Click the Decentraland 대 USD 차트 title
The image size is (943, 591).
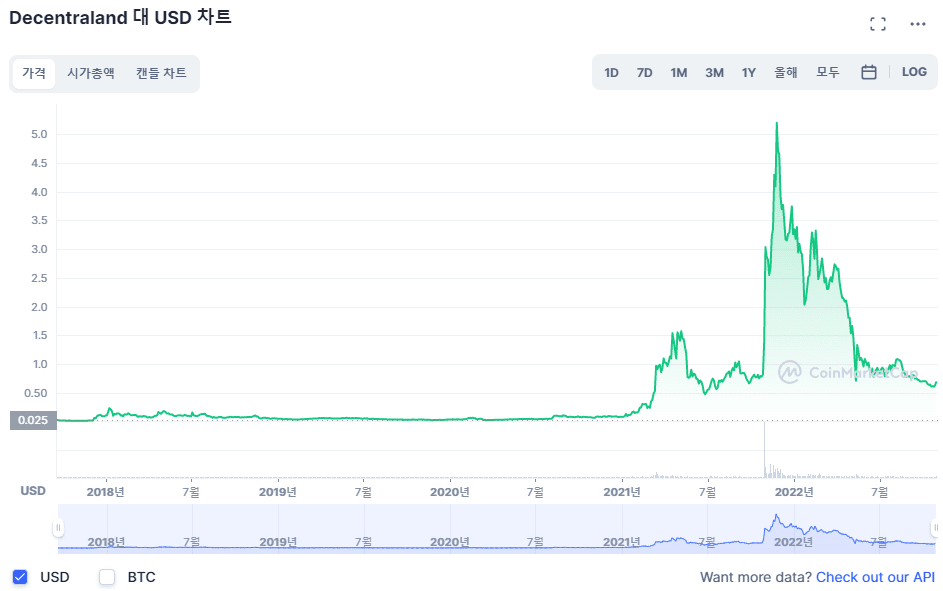click(x=120, y=17)
